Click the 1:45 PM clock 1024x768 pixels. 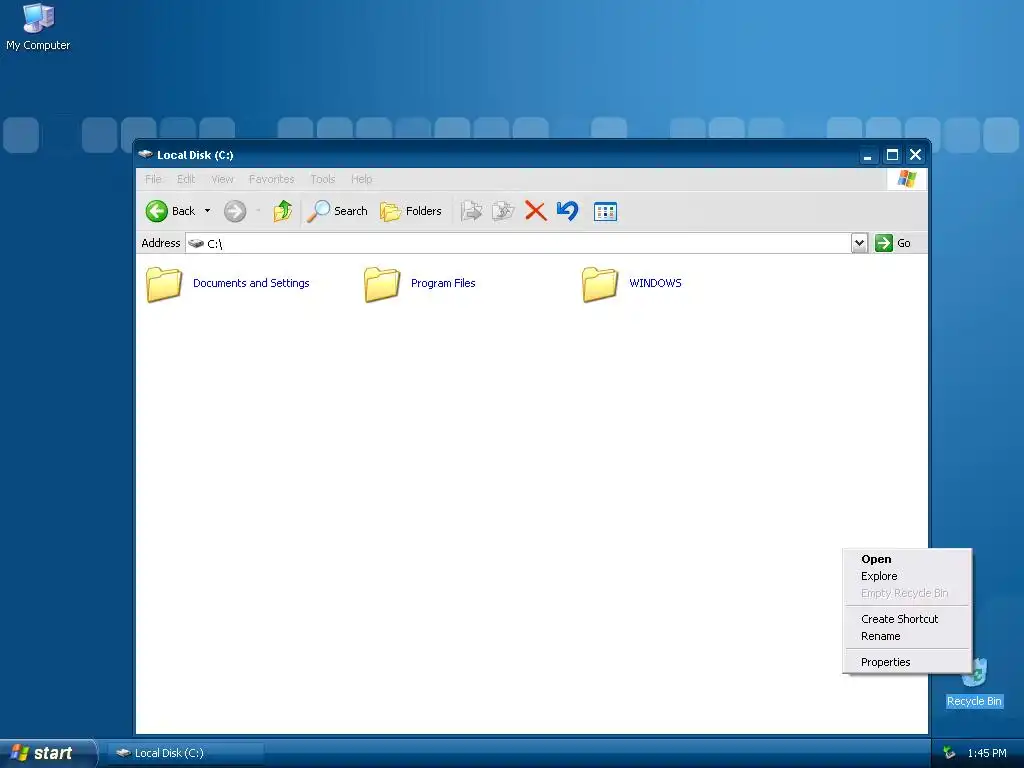pos(987,753)
